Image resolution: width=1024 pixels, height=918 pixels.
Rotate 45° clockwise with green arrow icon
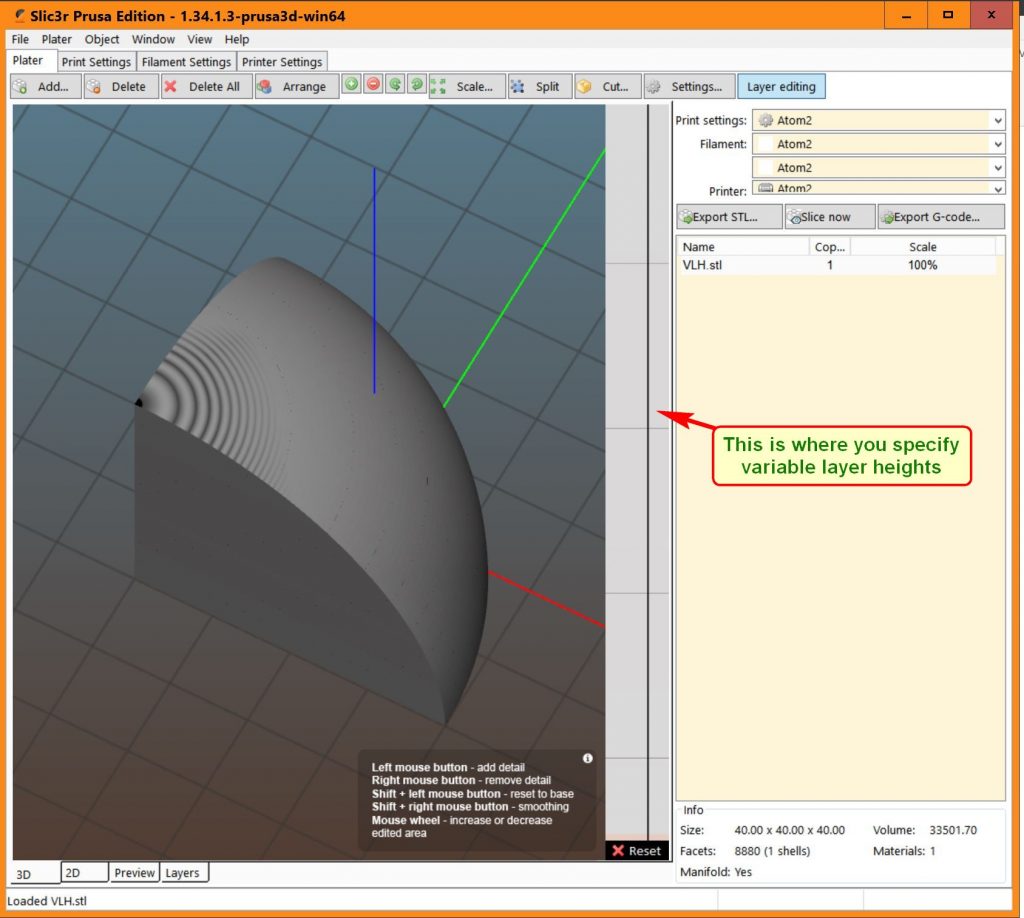click(x=416, y=85)
